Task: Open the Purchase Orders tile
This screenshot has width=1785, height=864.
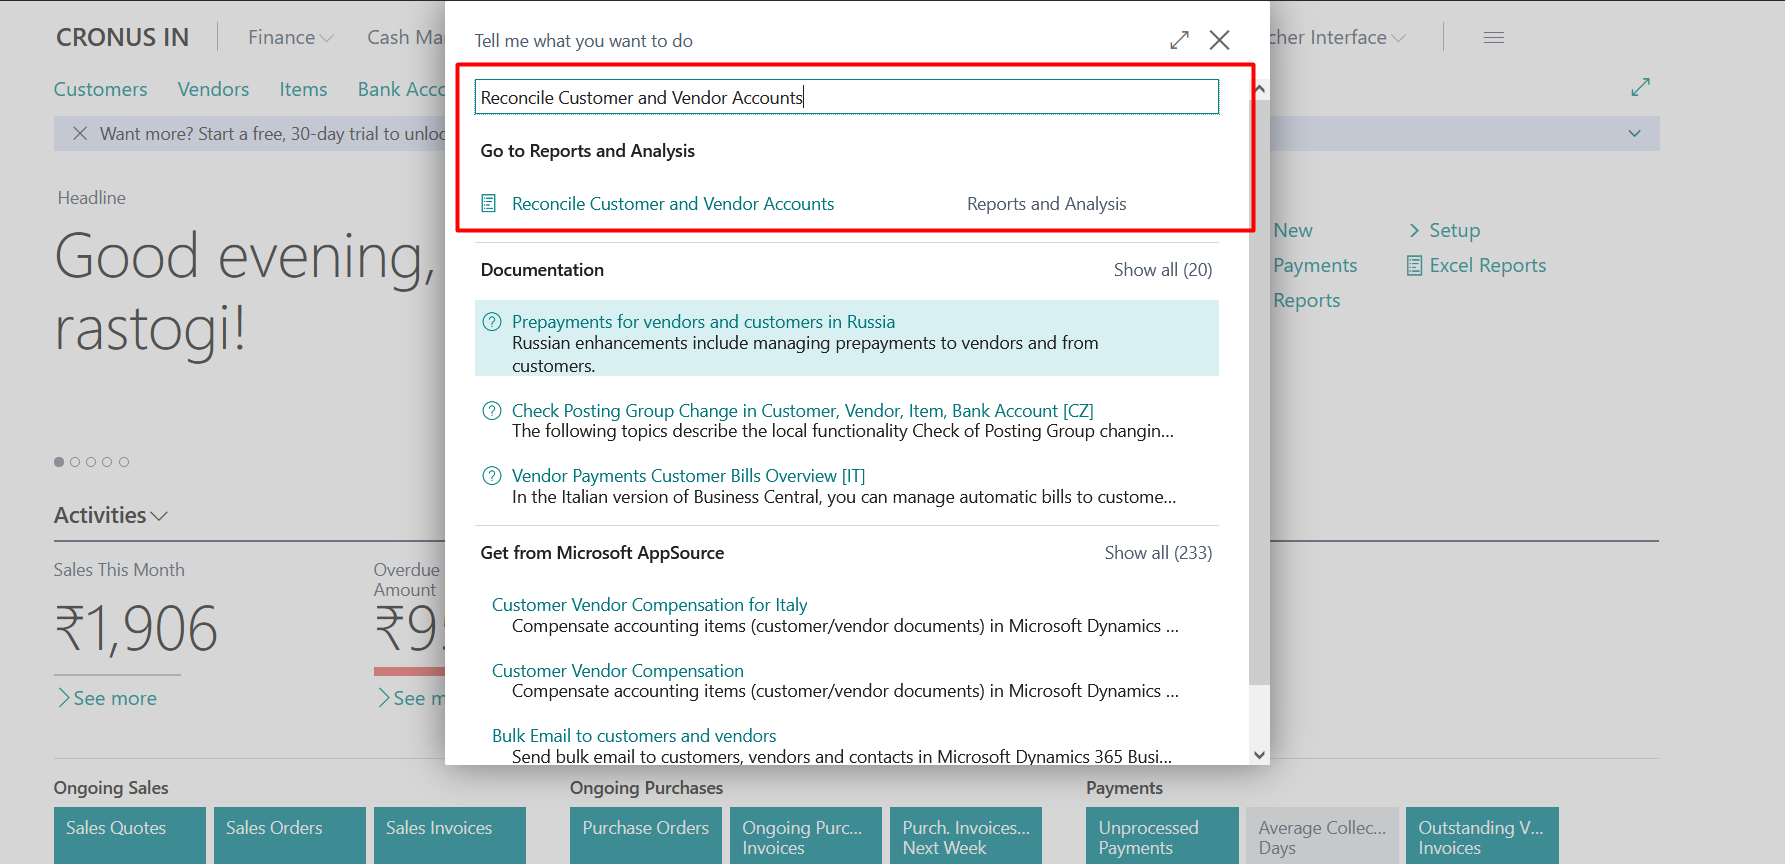Action: 646,836
